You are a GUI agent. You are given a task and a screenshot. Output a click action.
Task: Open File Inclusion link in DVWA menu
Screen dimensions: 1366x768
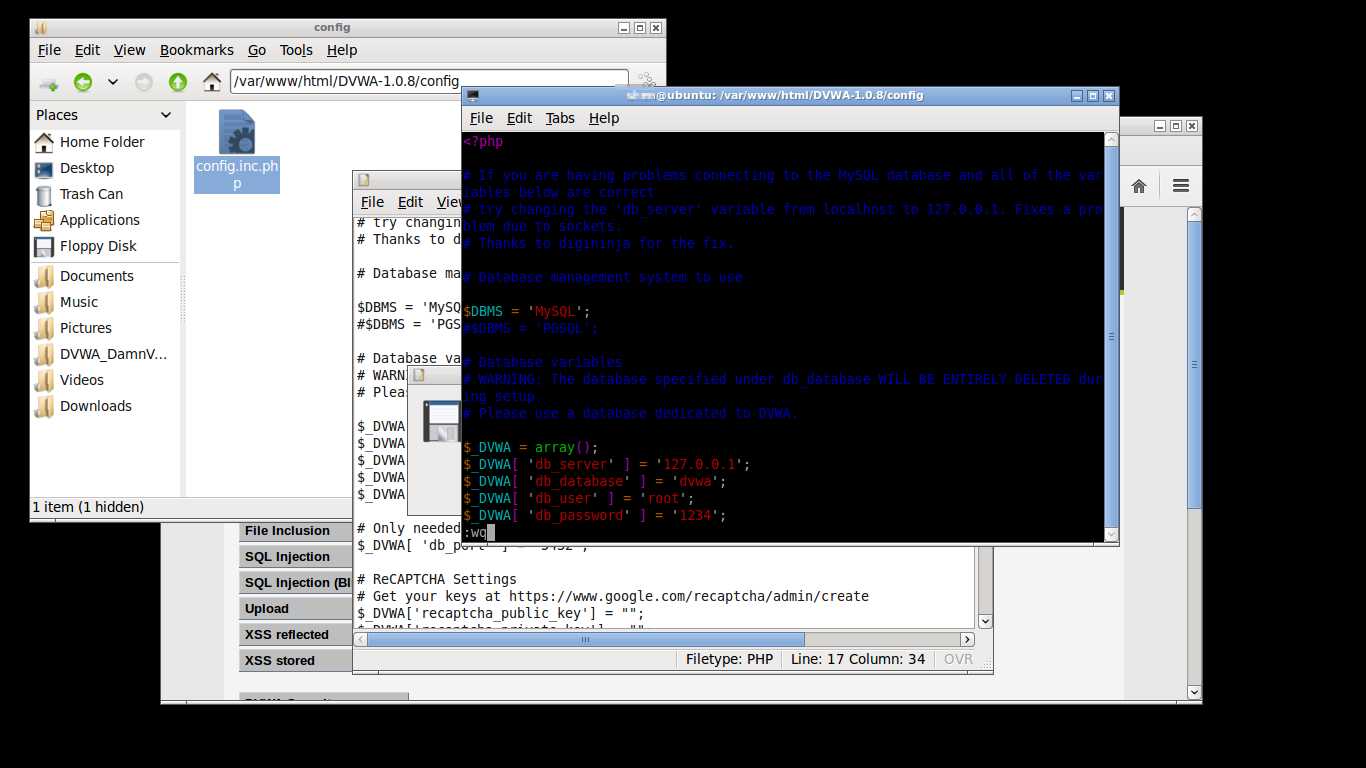click(x=296, y=531)
